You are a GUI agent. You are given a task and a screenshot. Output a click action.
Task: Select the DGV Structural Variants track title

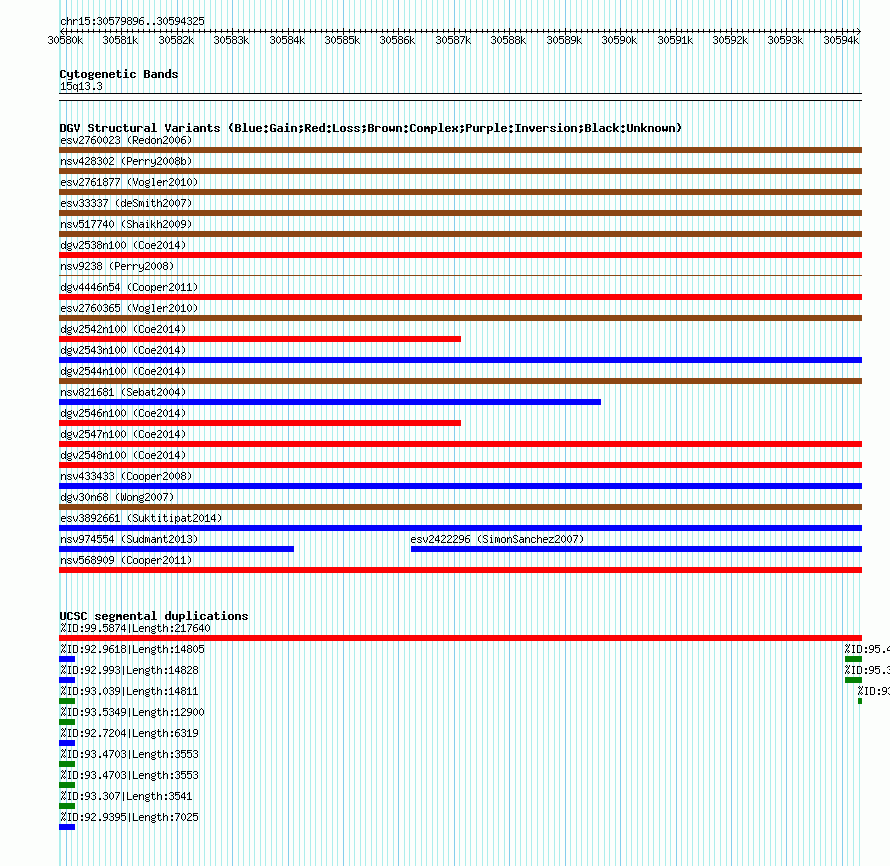point(371,128)
